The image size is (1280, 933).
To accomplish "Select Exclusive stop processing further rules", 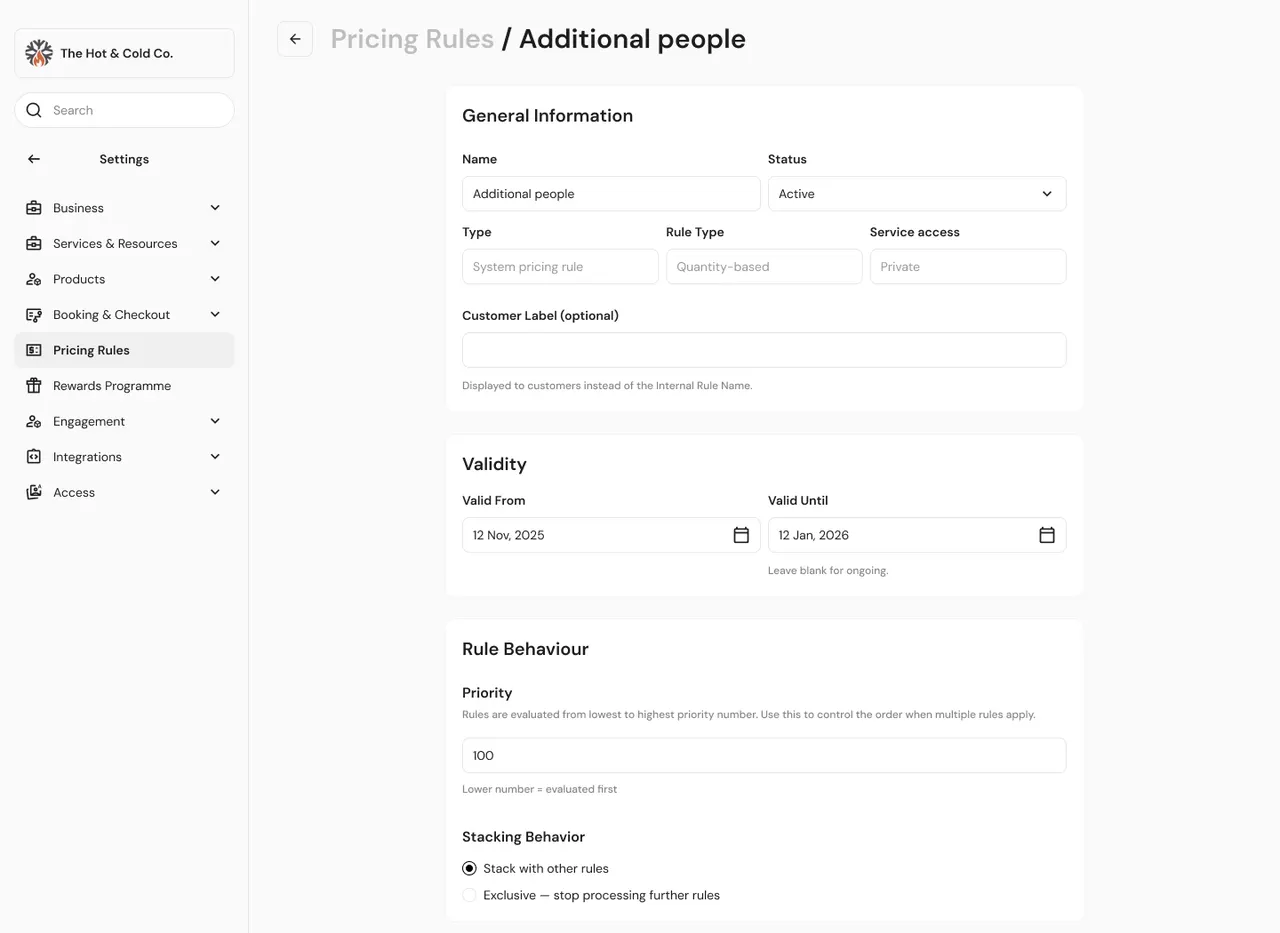I will (469, 895).
